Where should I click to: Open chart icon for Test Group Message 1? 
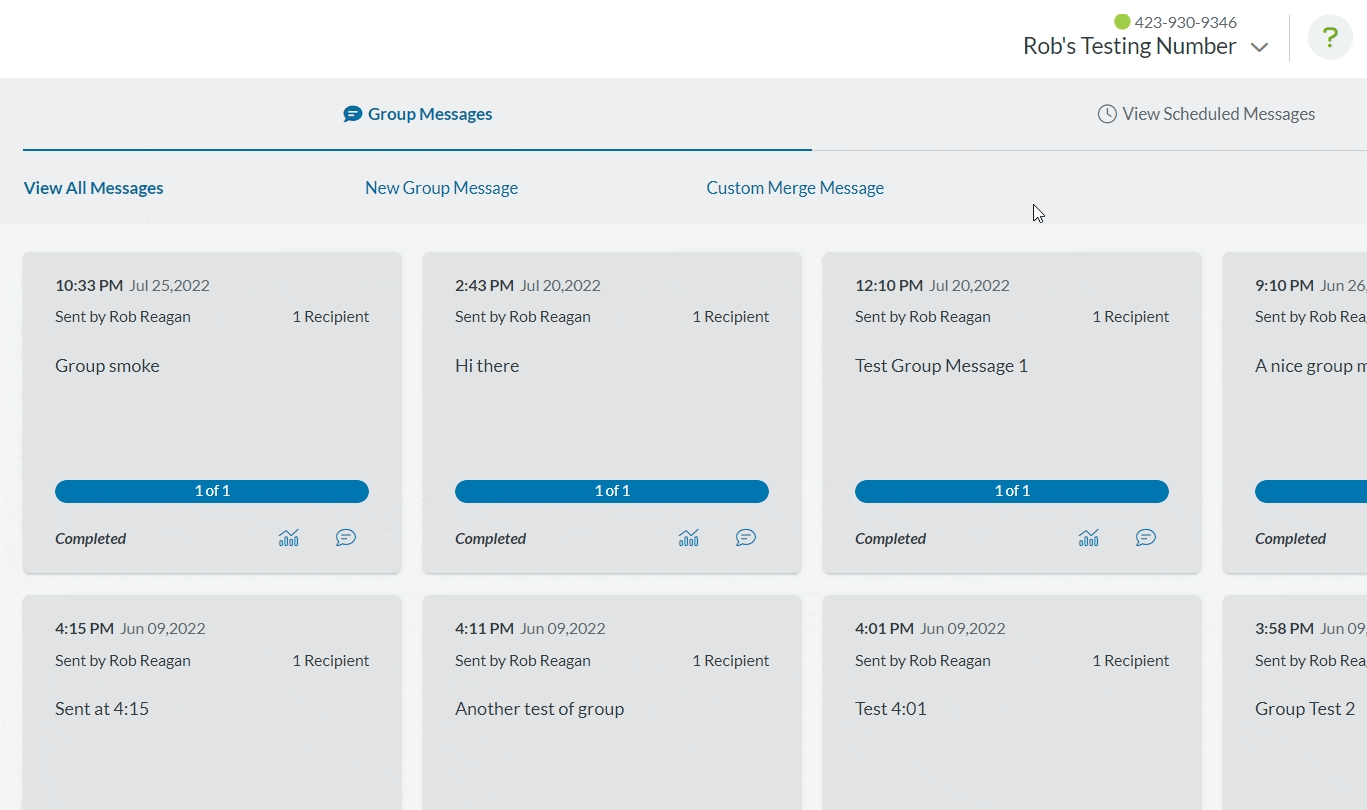1089,538
